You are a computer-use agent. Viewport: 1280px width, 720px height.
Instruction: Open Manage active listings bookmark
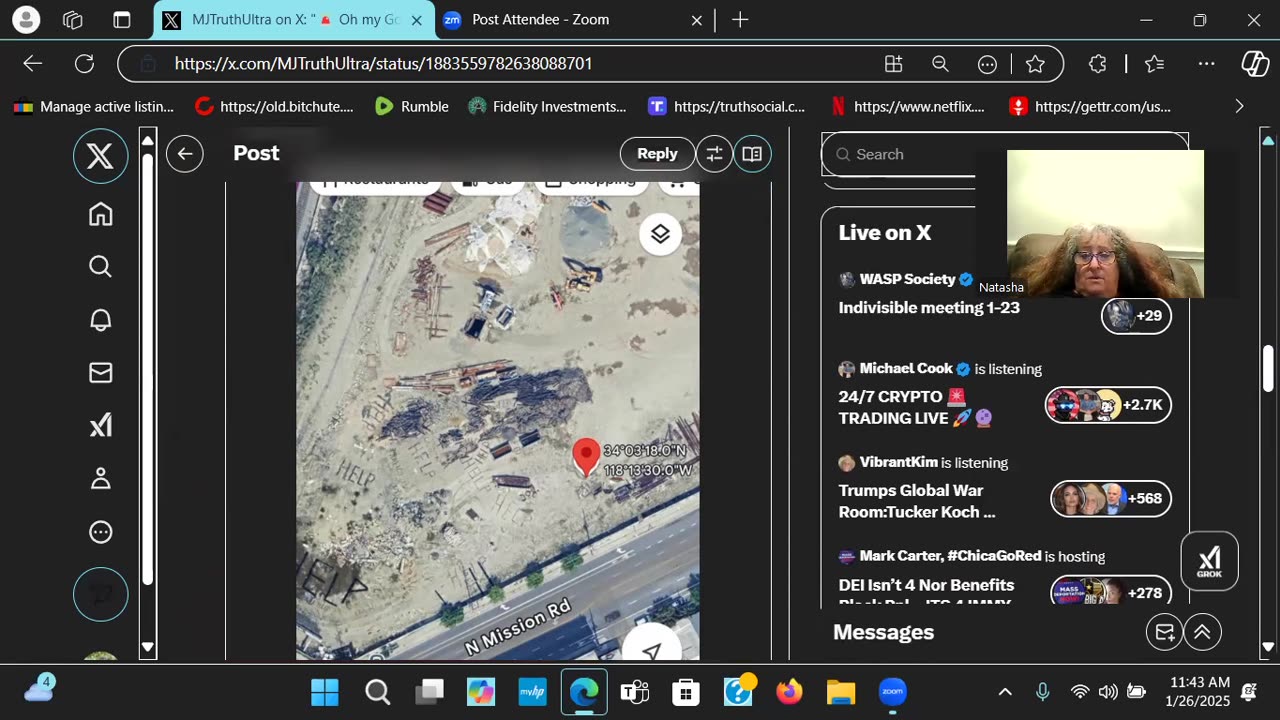pos(93,106)
